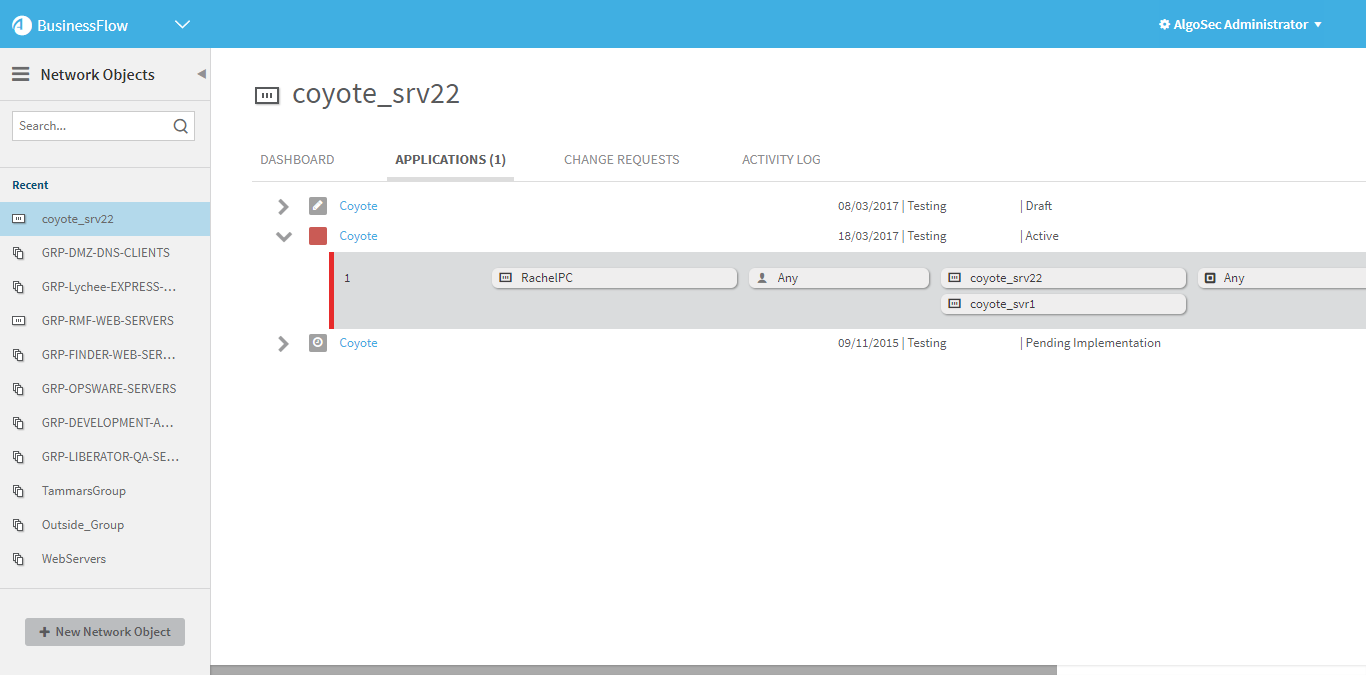Viewport: 1366px width, 675px height.
Task: Expand the Pending Implementation Coyote row
Action: (x=284, y=343)
